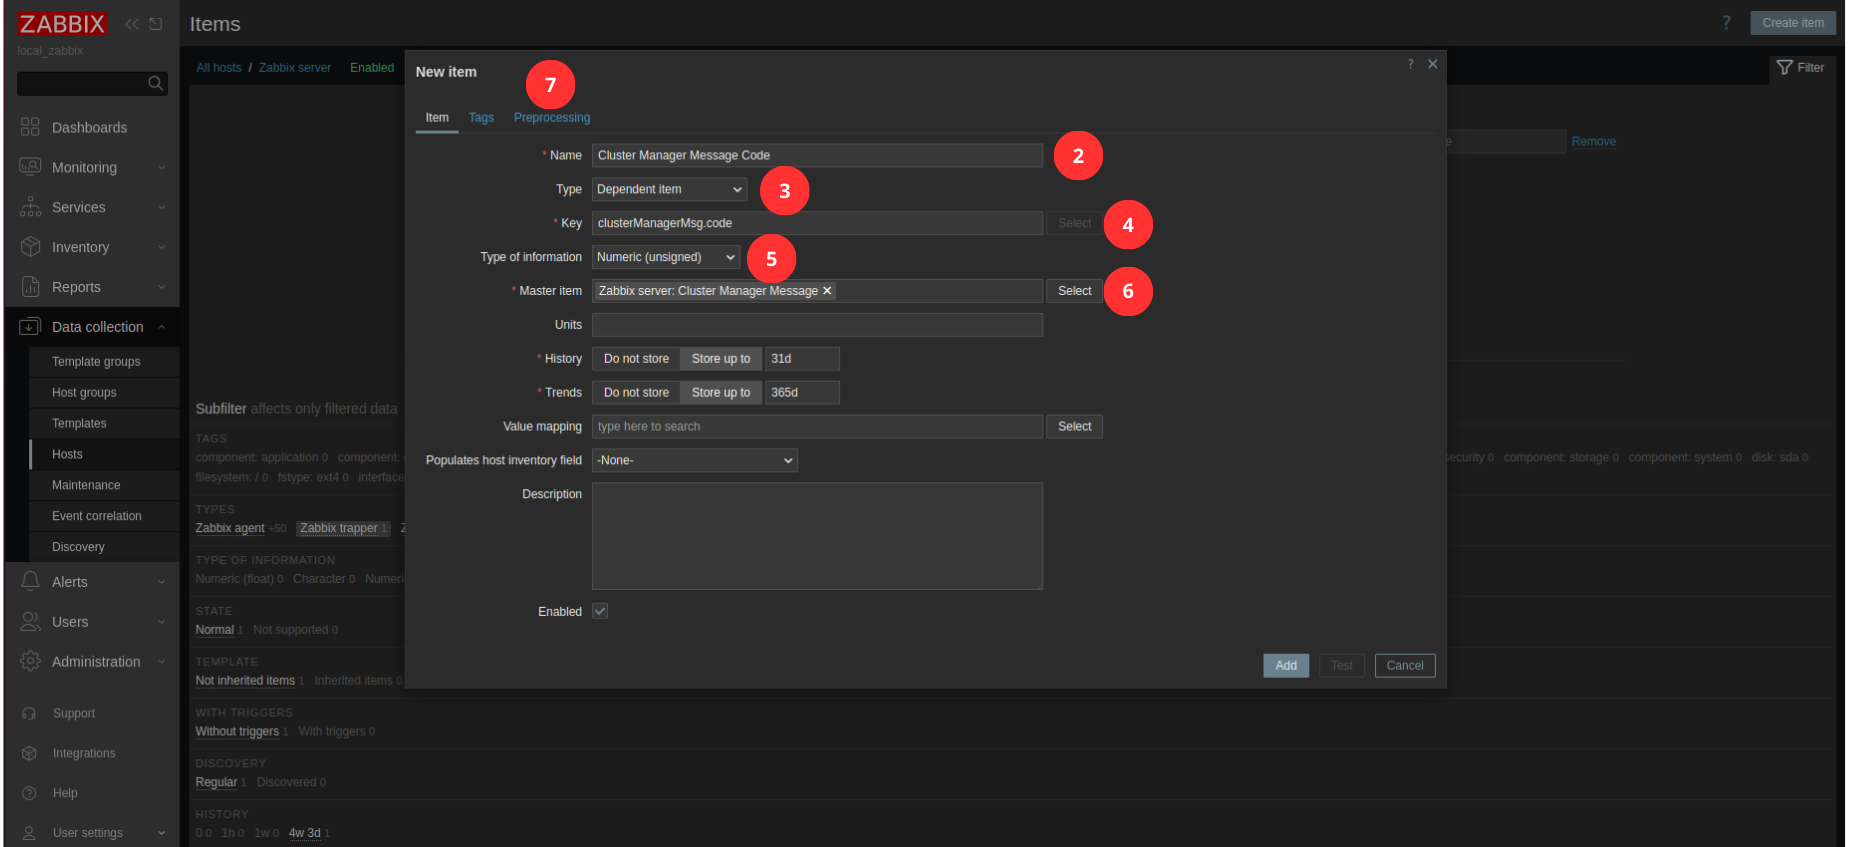Open Hosts submenu item
This screenshot has height=847, width=1849.
(67, 454)
